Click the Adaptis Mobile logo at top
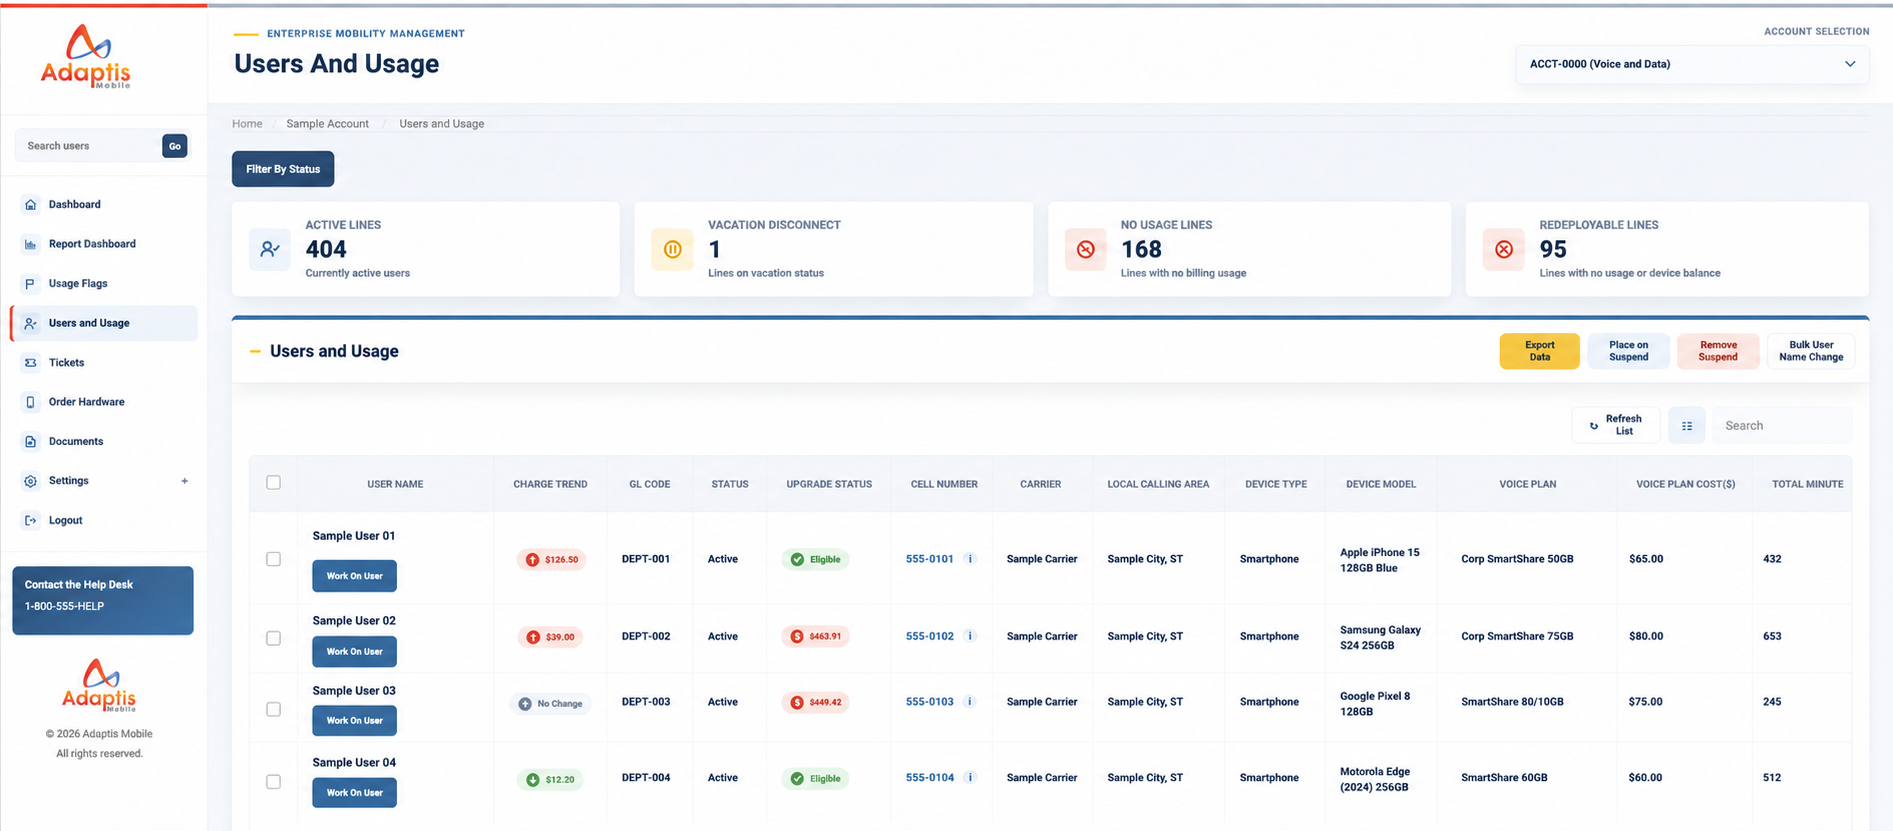The width and height of the screenshot is (1893, 831). [x=86, y=57]
